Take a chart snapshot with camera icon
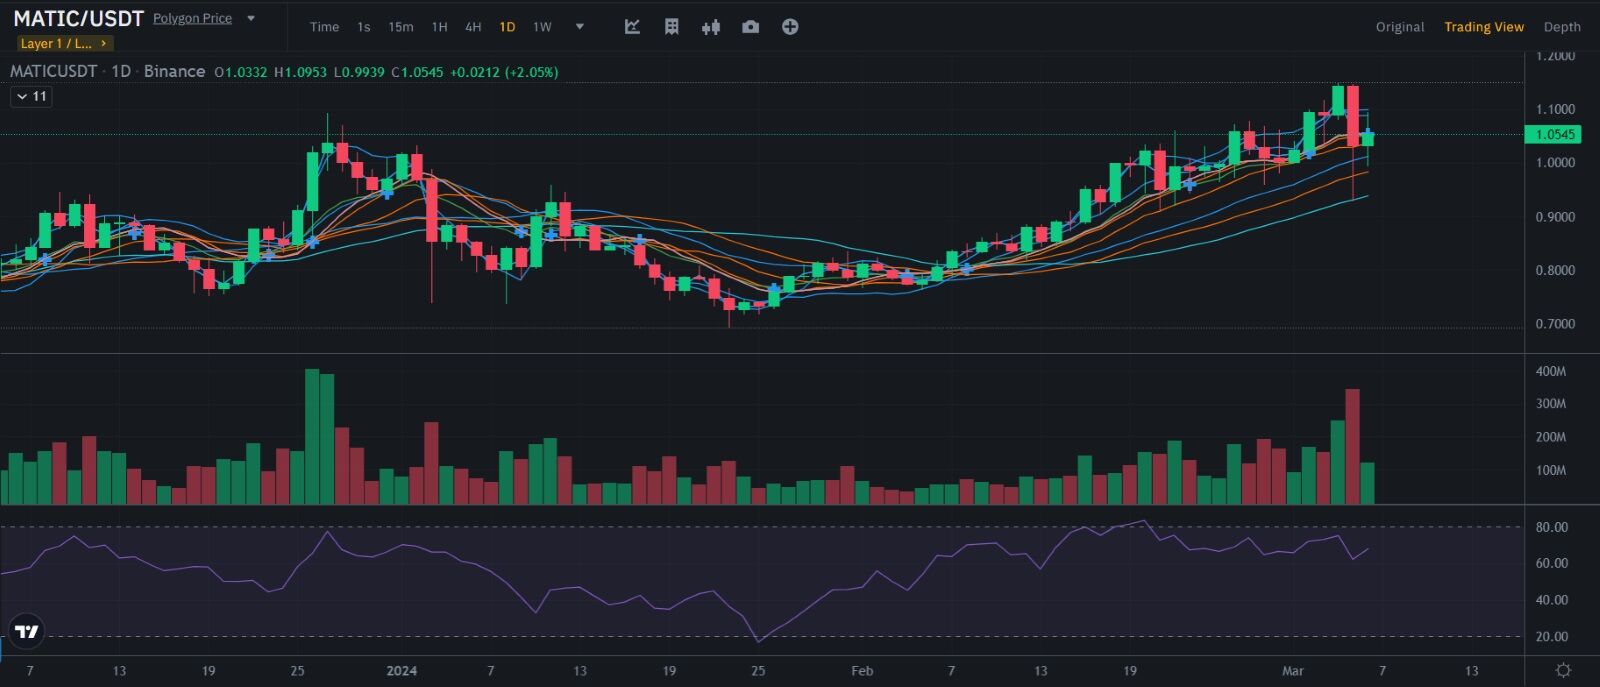 (750, 27)
